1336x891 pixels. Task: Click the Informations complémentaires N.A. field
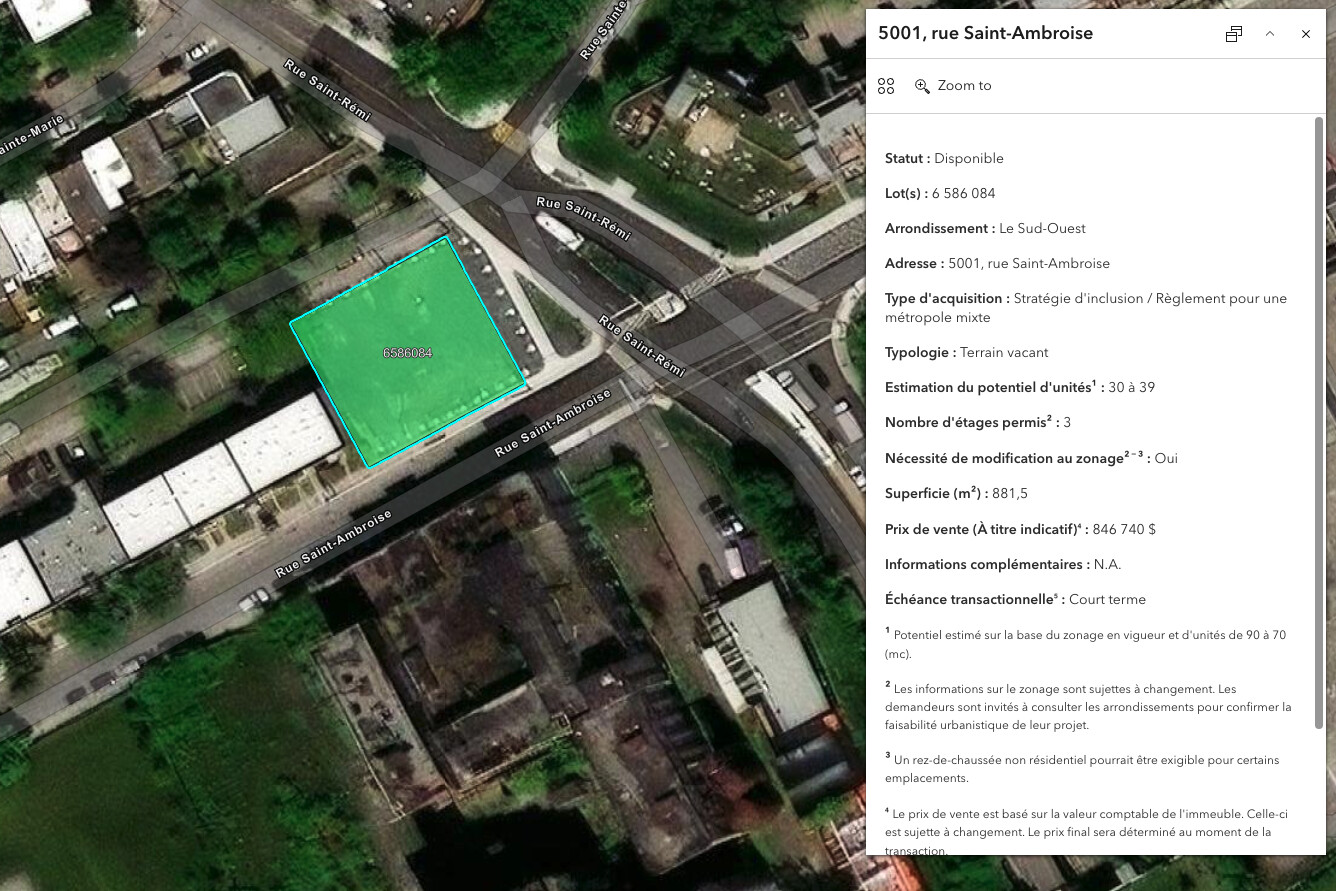coord(1002,564)
